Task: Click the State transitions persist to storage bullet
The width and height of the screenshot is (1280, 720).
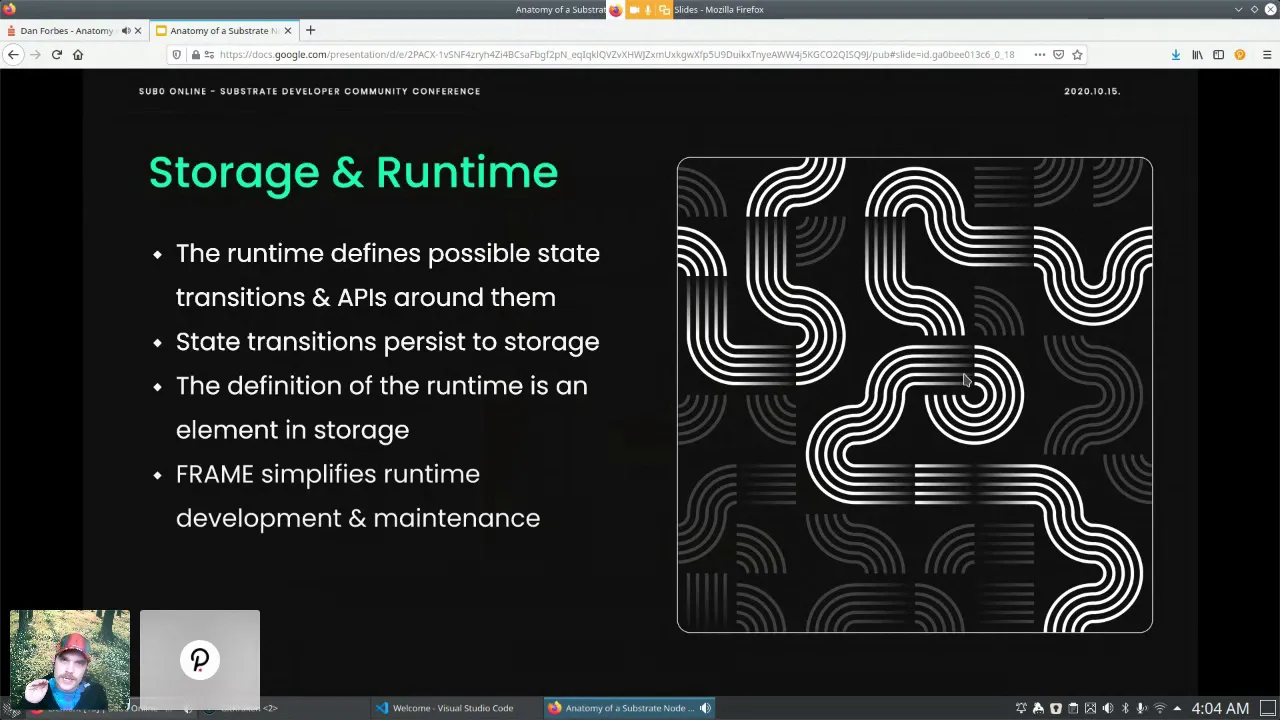Action: pos(387,342)
